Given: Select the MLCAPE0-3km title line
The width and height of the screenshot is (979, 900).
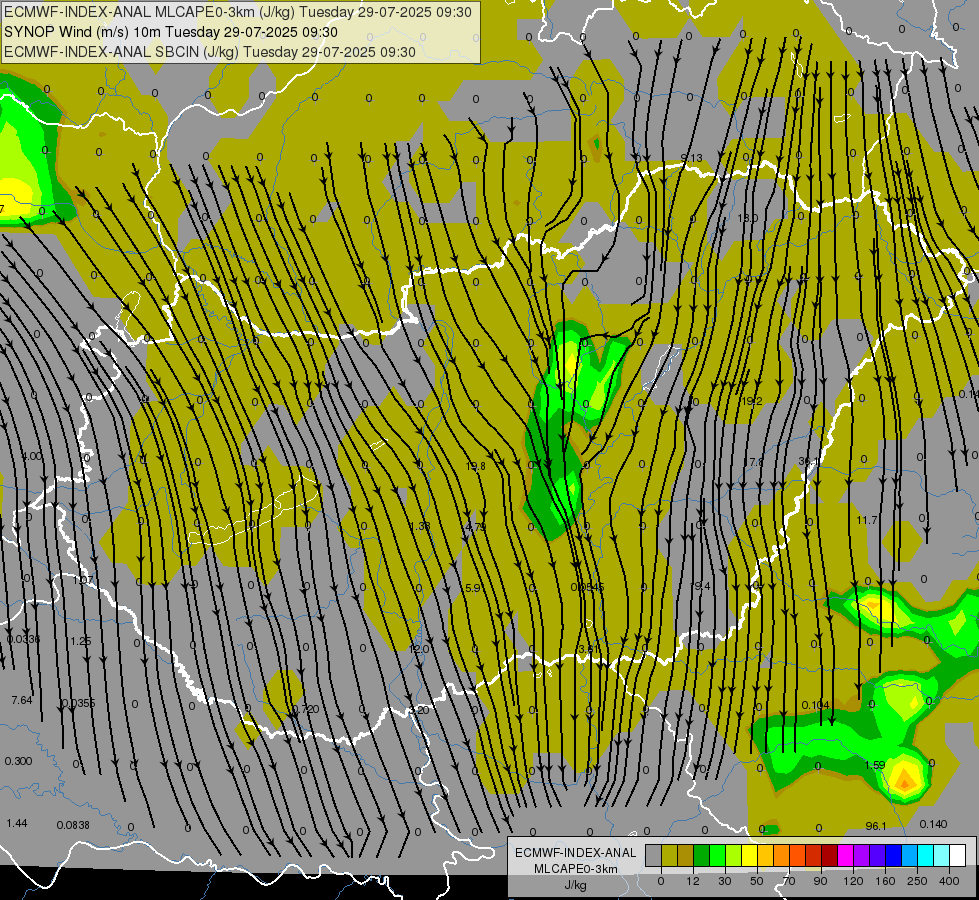Looking at the screenshot, I should (x=238, y=12).
